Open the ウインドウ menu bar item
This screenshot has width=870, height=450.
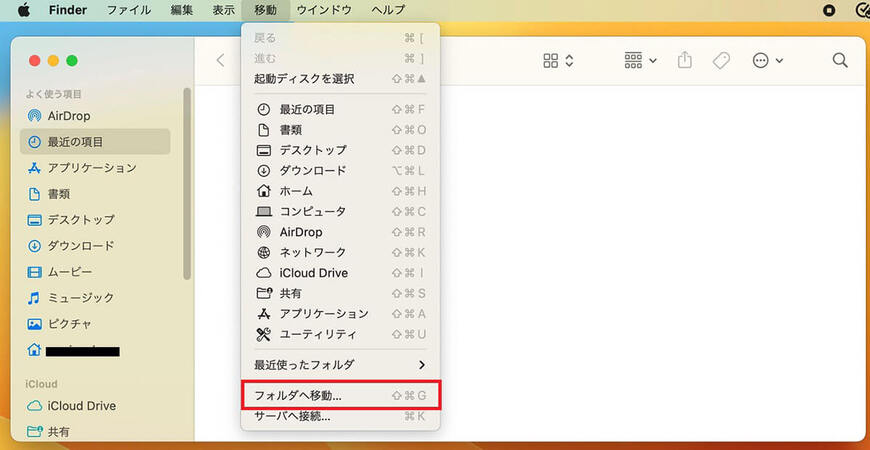click(x=325, y=10)
